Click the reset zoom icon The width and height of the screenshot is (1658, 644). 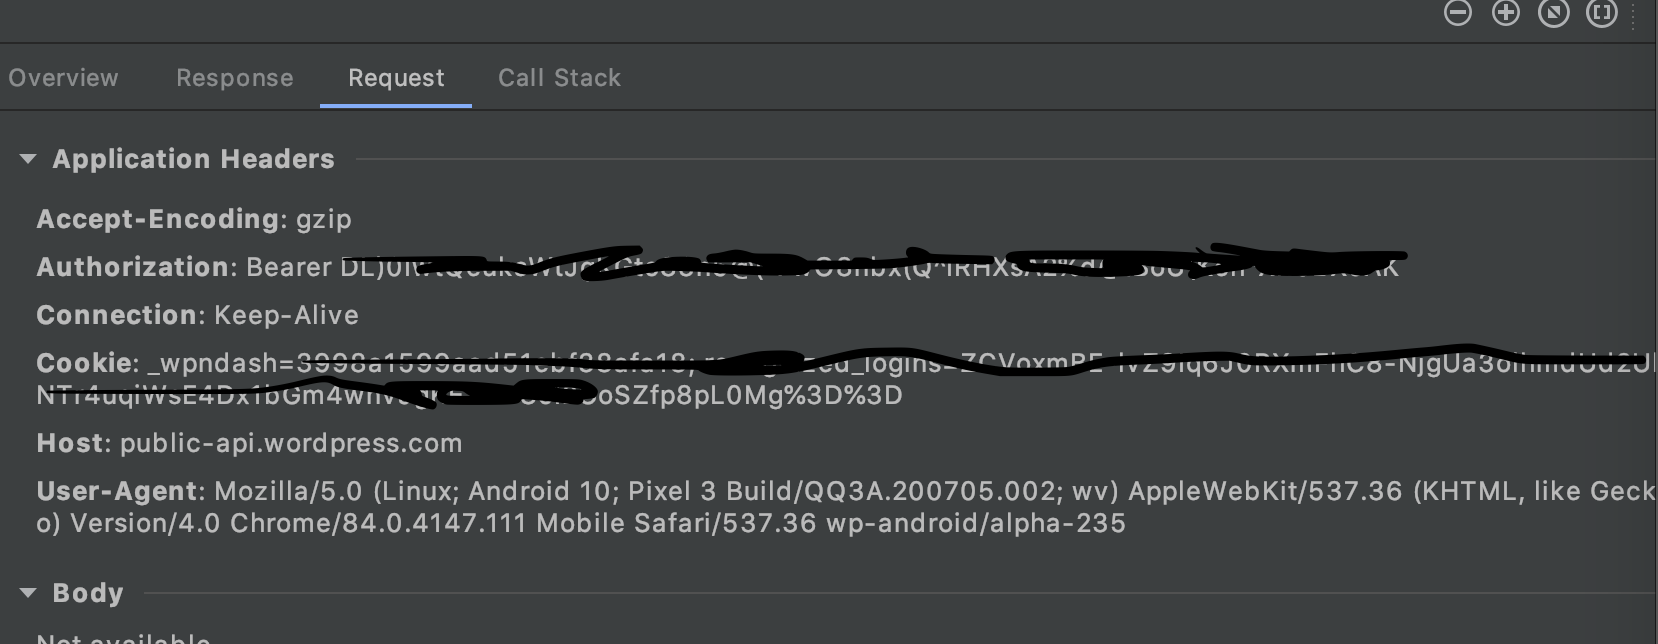pos(1553,14)
